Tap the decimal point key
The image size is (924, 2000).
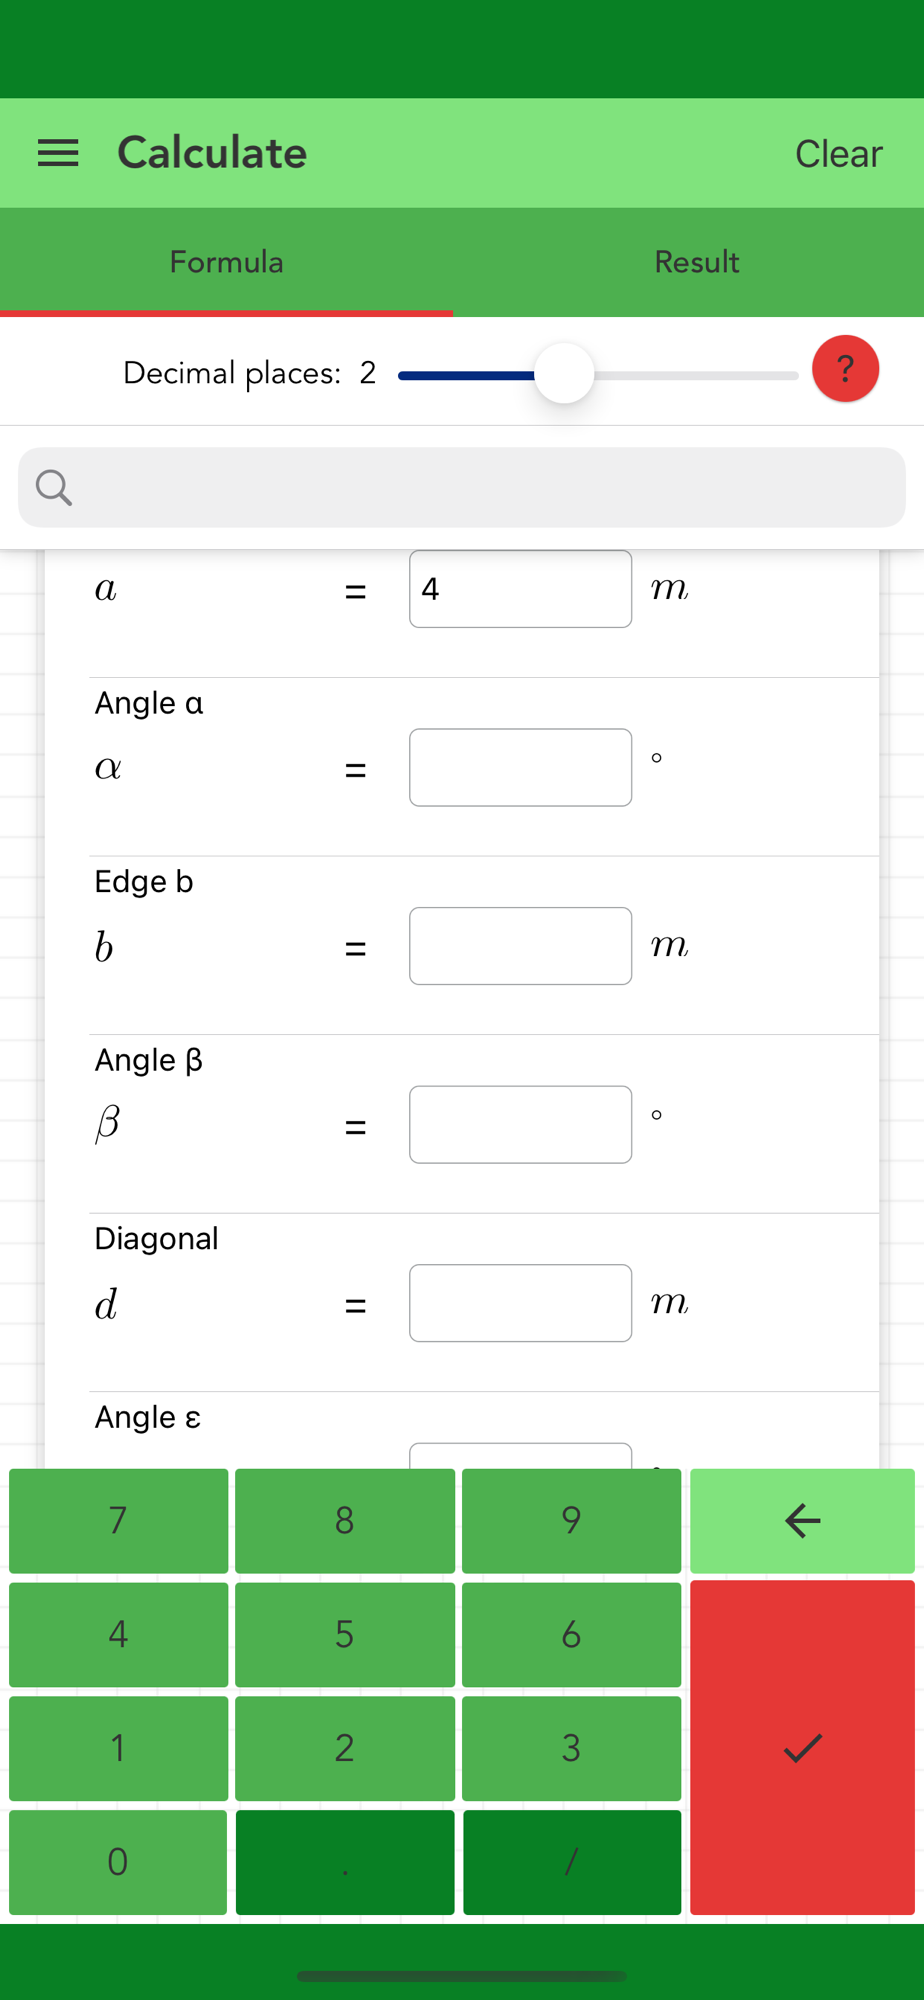pos(345,1862)
